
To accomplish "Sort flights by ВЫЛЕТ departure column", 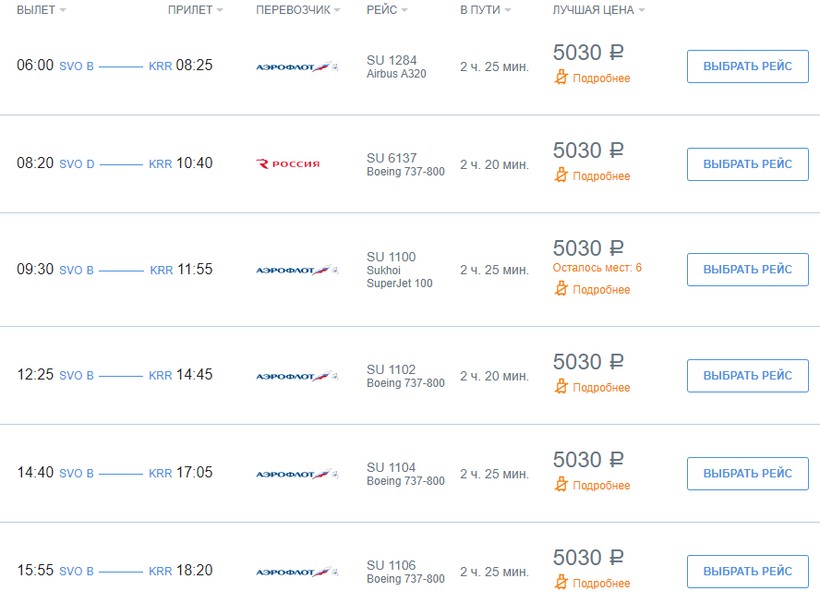I will pyautogui.click(x=41, y=10).
